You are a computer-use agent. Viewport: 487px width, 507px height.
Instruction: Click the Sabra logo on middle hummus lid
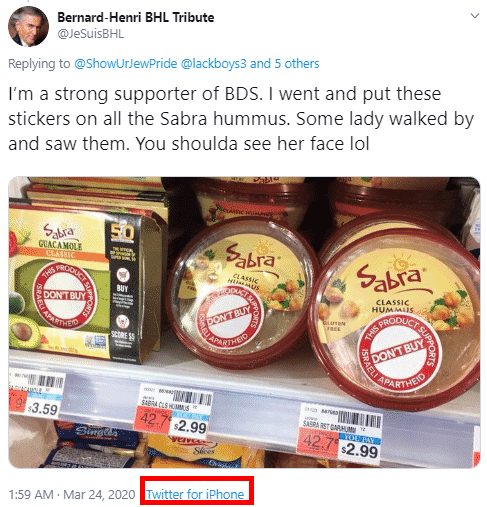(251, 258)
